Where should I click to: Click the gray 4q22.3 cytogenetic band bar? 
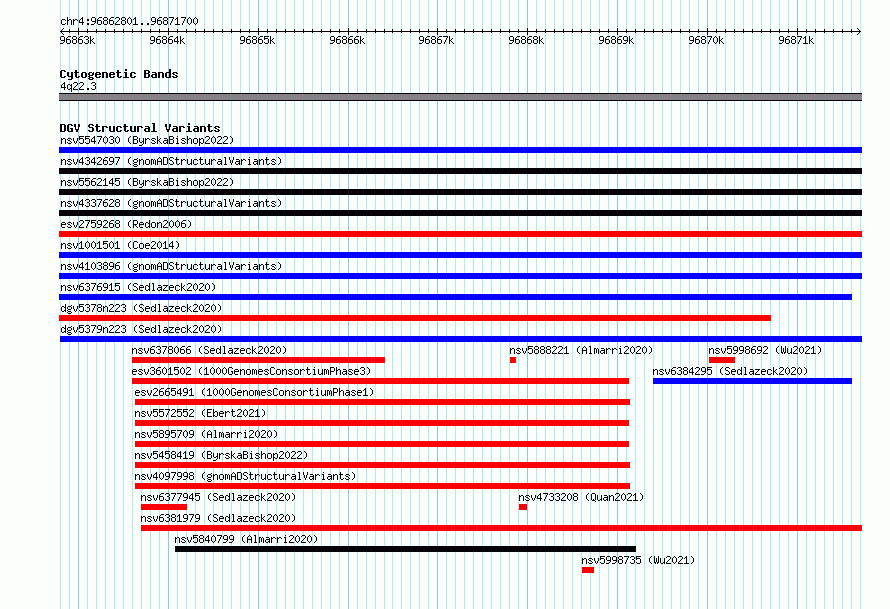tap(460, 97)
